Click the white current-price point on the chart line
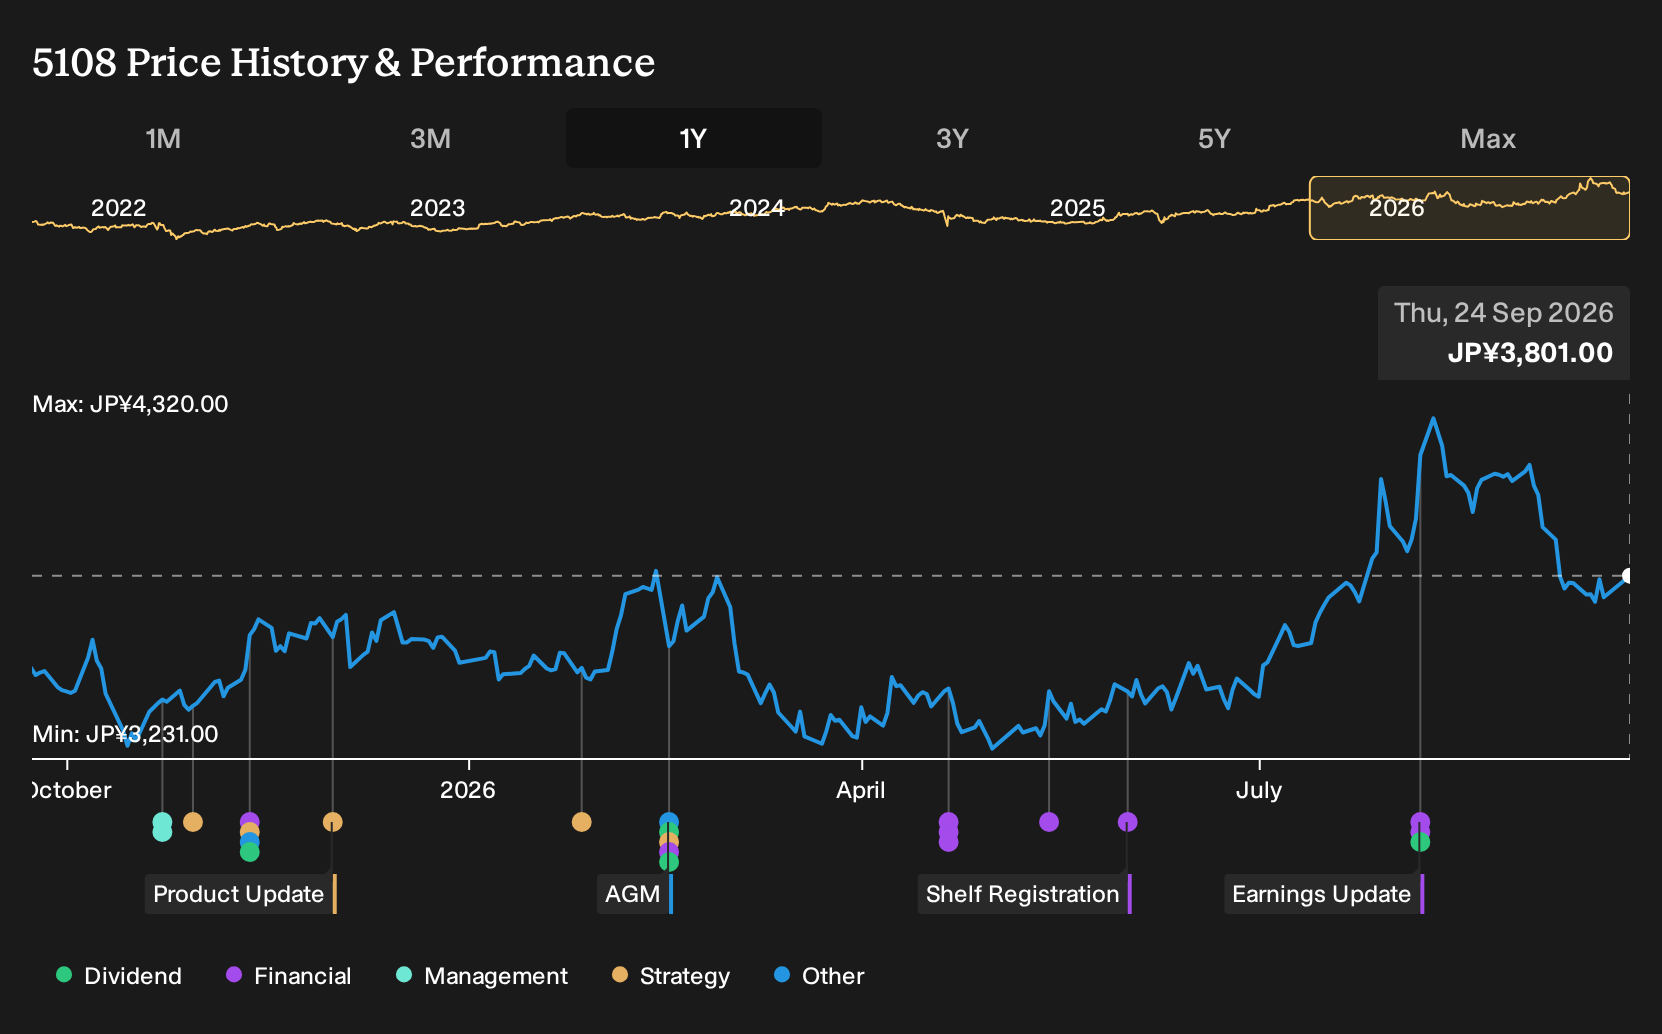Viewport: 1662px width, 1034px height. point(1627,576)
